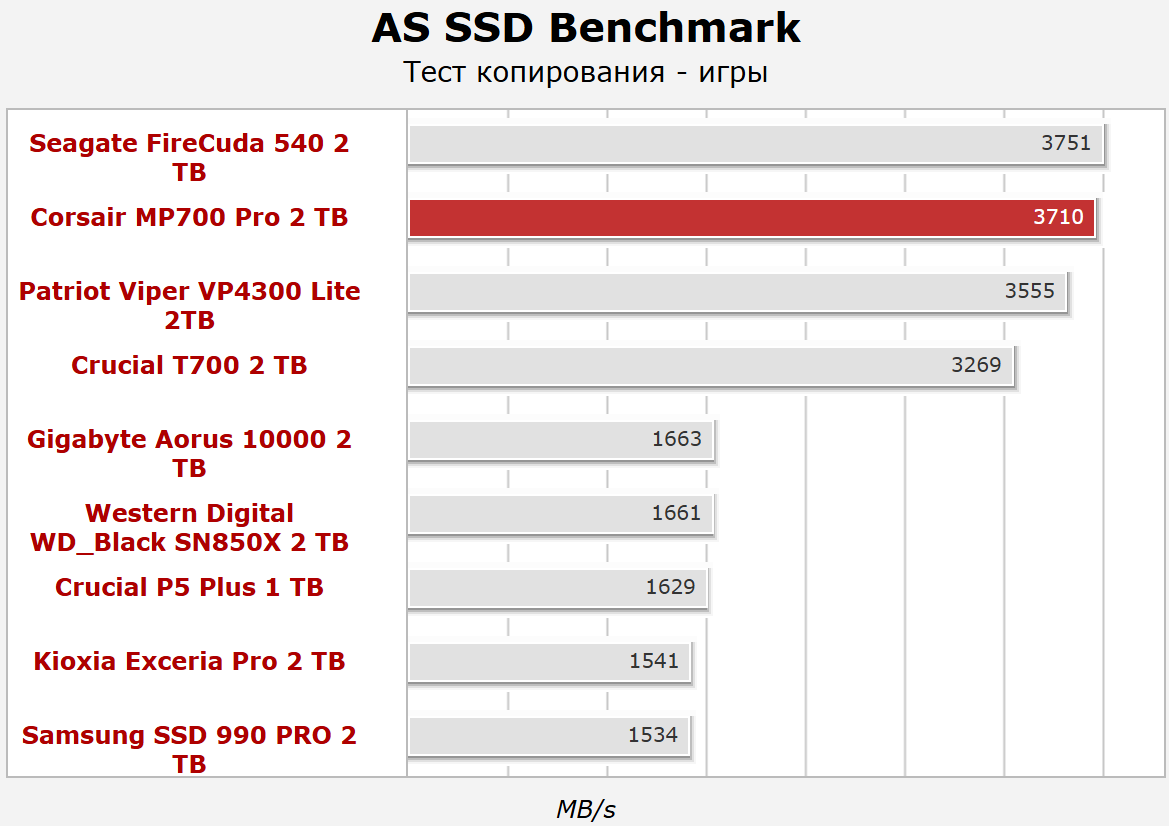Select the Kioxia Exceria Pro 2 TB label
This screenshot has width=1169, height=826.
(189, 662)
